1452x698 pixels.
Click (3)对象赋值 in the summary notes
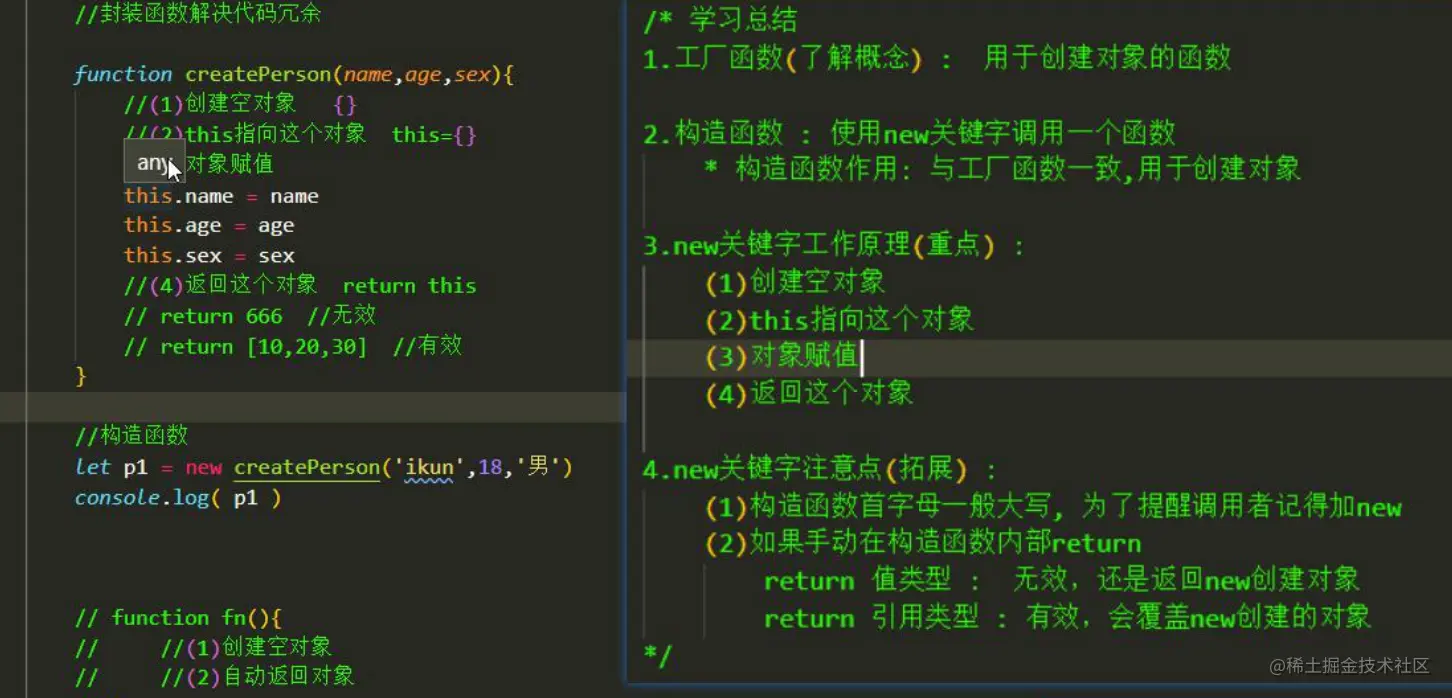tap(781, 356)
